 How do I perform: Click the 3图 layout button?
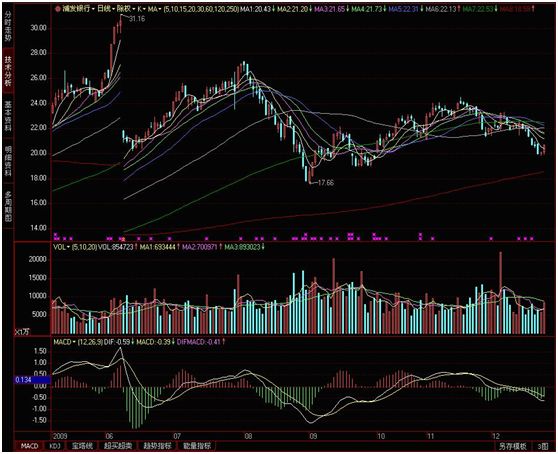(x=543, y=446)
